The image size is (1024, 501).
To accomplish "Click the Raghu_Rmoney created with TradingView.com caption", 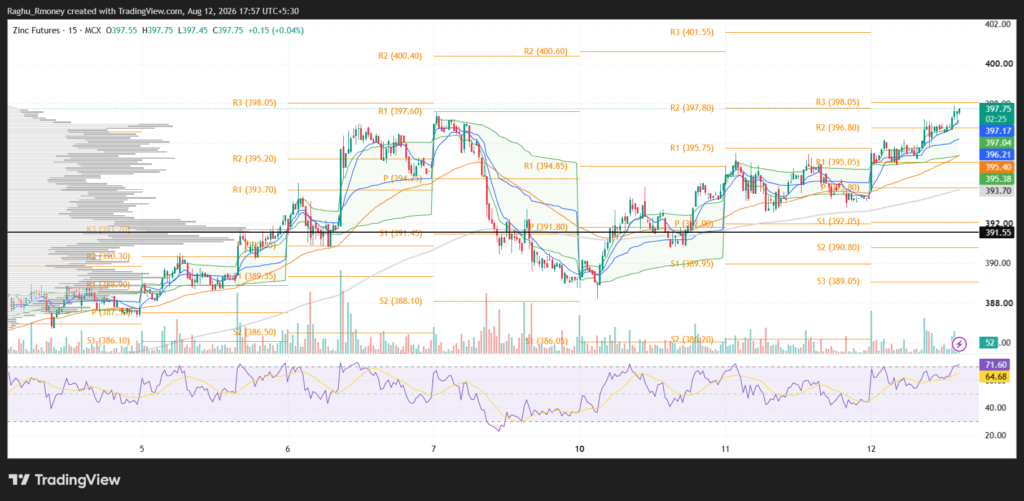I will (x=94, y=9).
